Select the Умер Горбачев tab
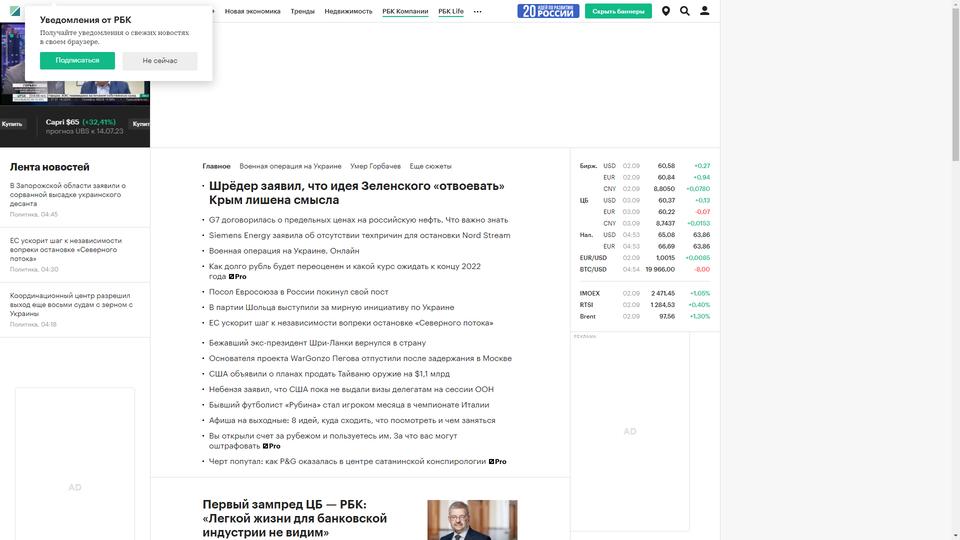Screen dimensions: 960x540 click(375, 166)
